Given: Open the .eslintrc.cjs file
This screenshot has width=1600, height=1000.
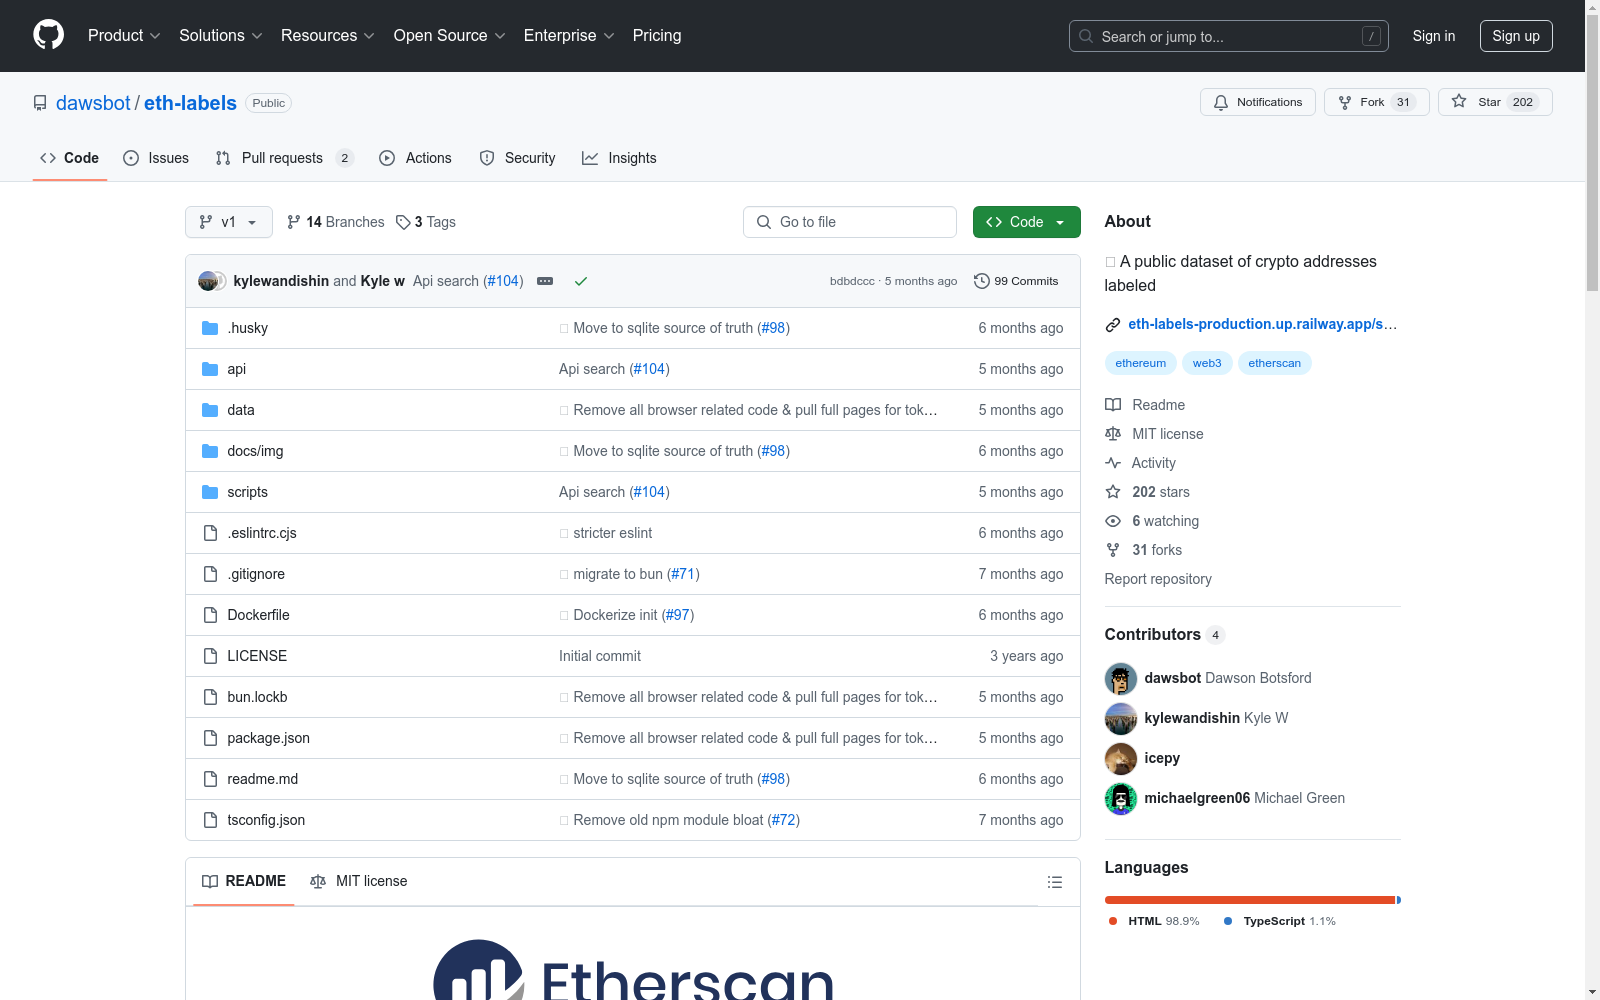Looking at the screenshot, I should tap(262, 533).
